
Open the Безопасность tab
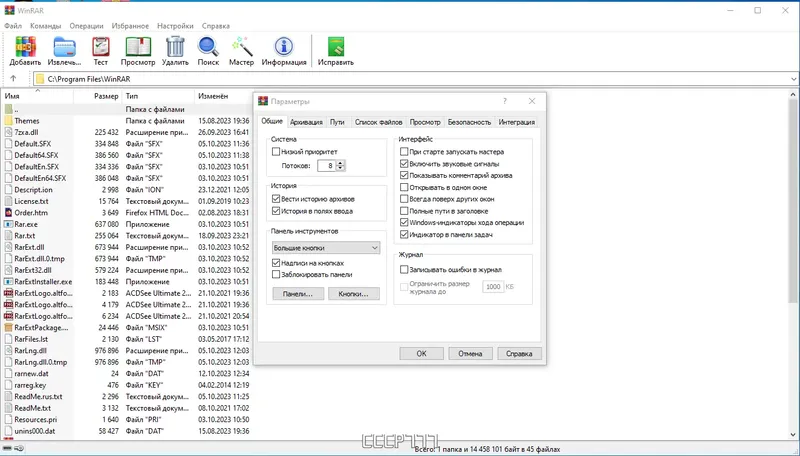click(x=469, y=122)
